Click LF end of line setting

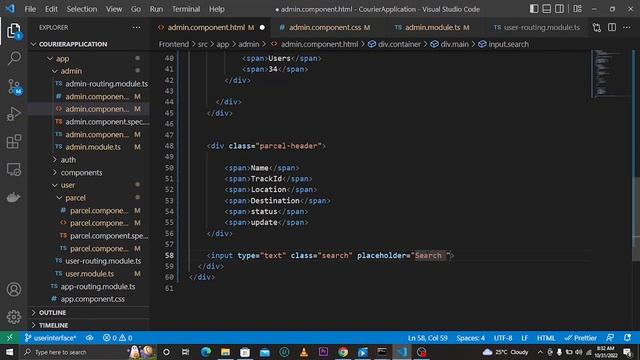(x=524, y=338)
